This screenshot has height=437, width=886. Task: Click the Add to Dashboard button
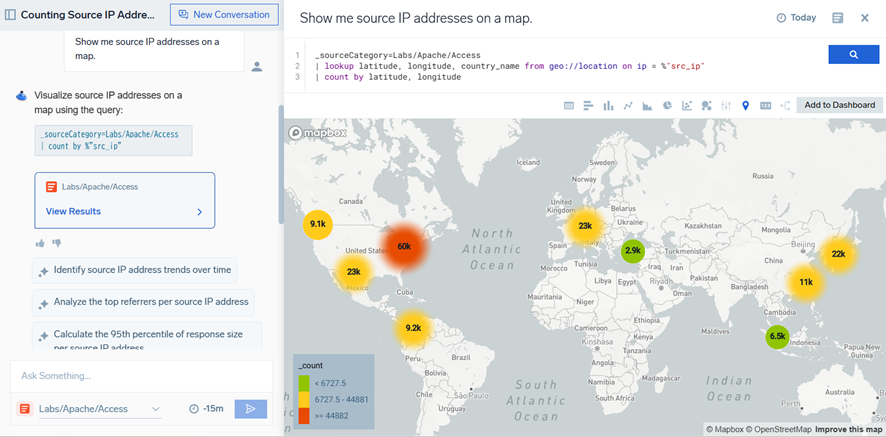tap(839, 105)
